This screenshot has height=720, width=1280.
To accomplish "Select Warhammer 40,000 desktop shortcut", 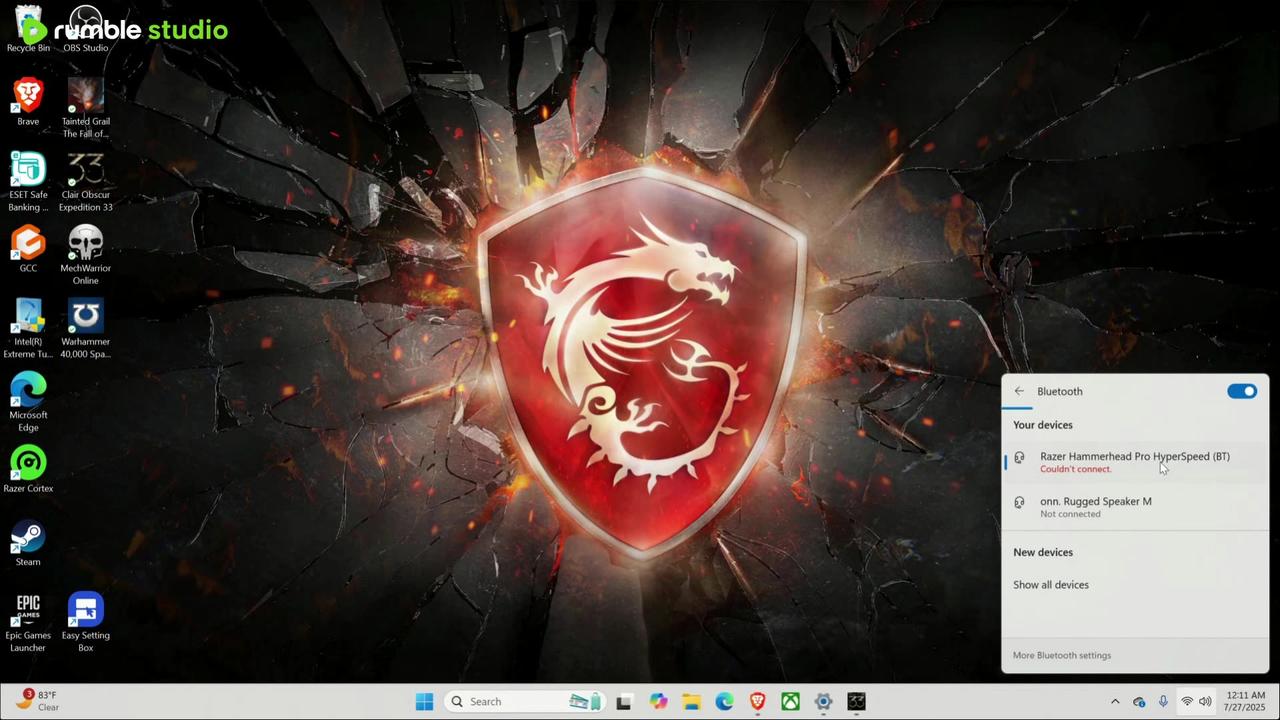I will 86,329.
